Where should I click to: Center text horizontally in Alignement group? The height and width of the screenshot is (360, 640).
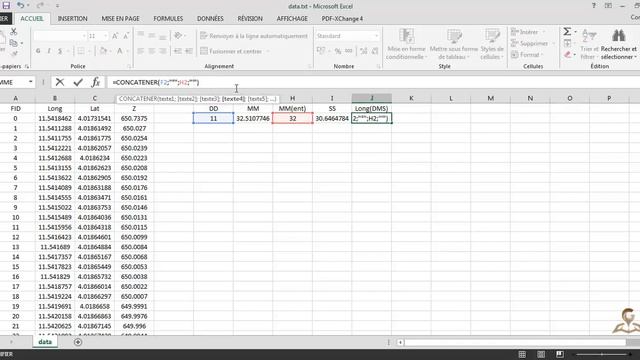151,51
